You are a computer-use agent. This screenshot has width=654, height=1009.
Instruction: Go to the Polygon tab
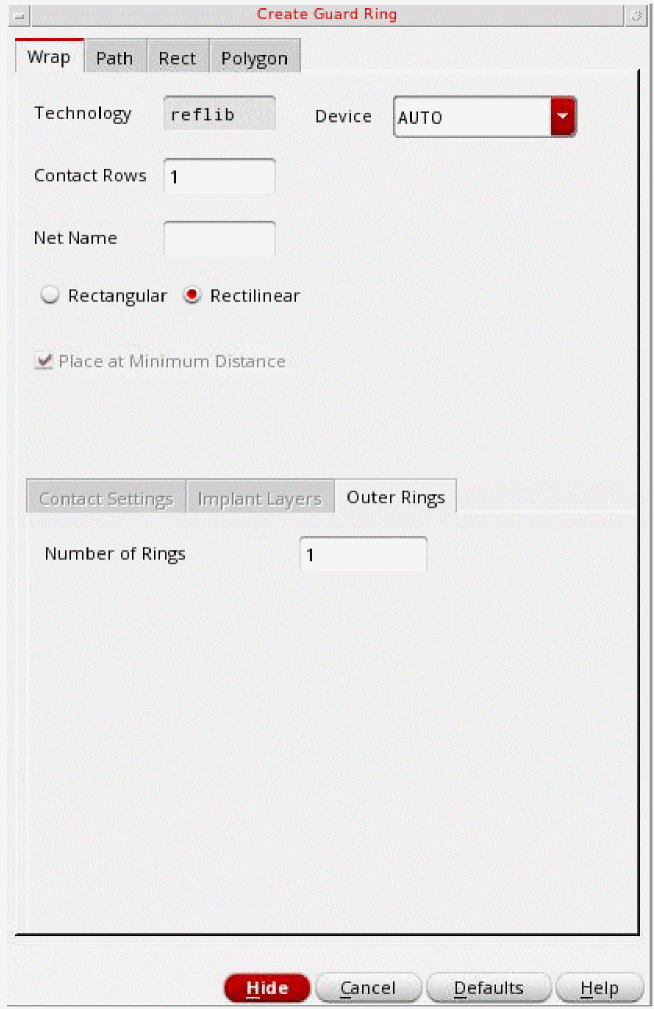point(254,58)
